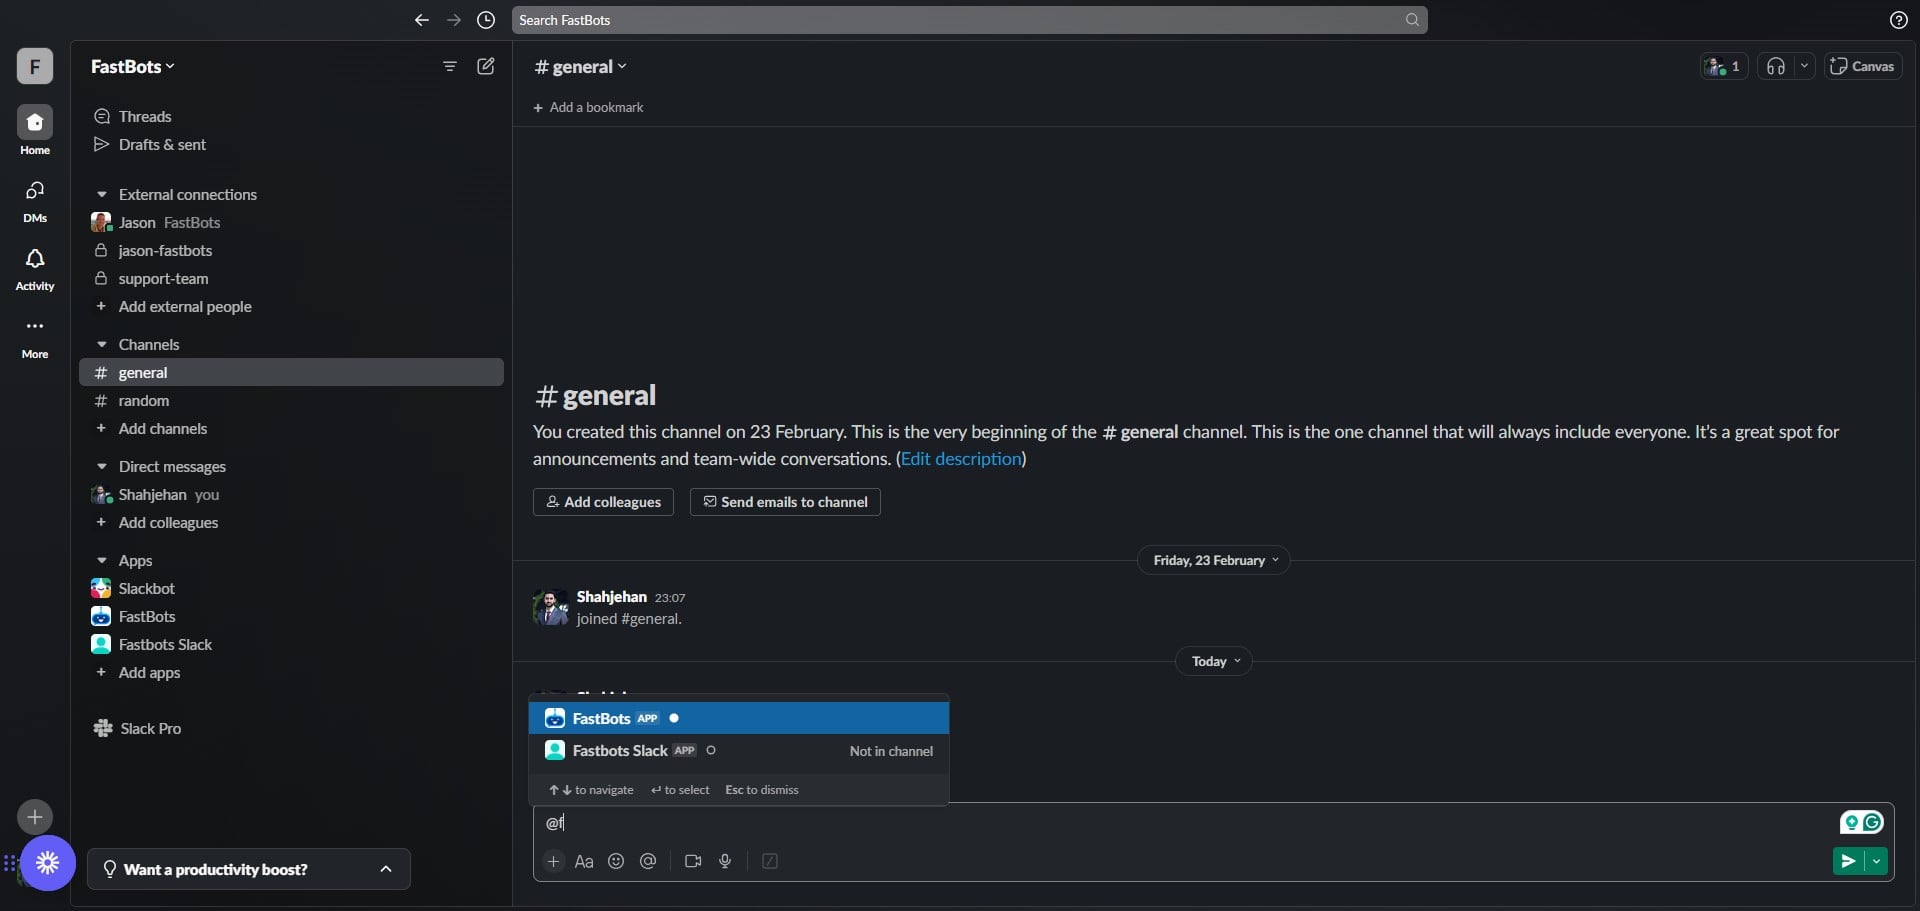Click the Edit description link
1920x911 pixels.
(x=961, y=459)
